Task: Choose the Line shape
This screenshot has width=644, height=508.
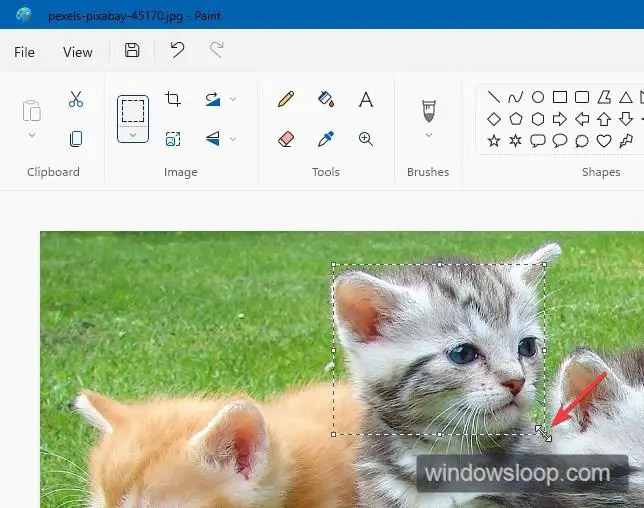Action: [494, 97]
